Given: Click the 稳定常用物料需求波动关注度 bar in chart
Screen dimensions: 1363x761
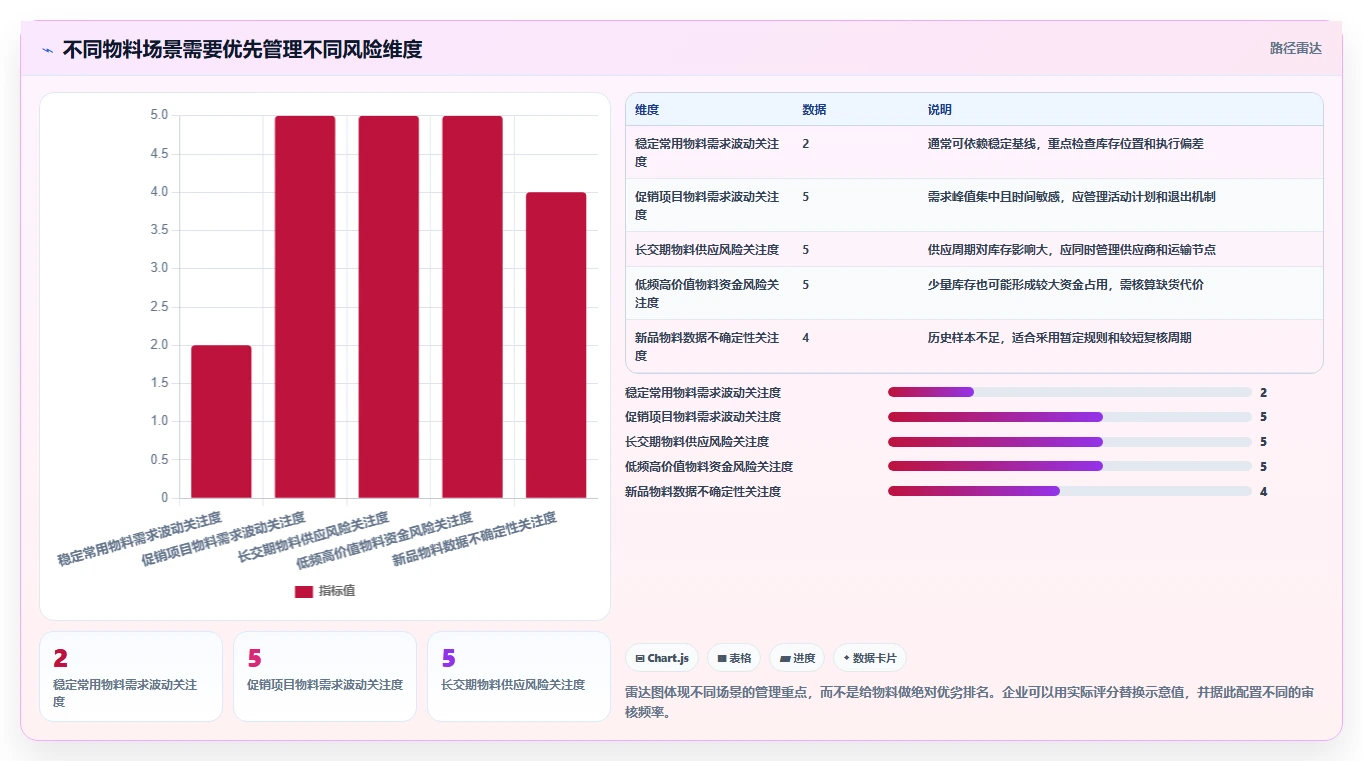Looking at the screenshot, I should pyautogui.click(x=221, y=421).
